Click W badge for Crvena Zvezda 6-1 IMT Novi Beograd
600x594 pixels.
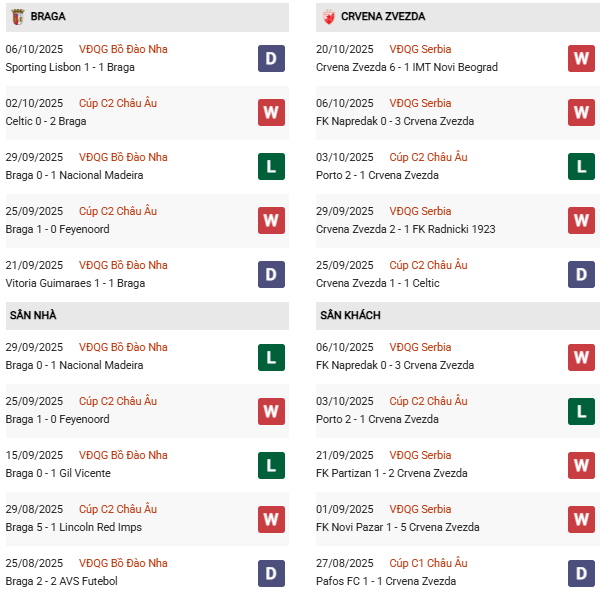point(581,59)
